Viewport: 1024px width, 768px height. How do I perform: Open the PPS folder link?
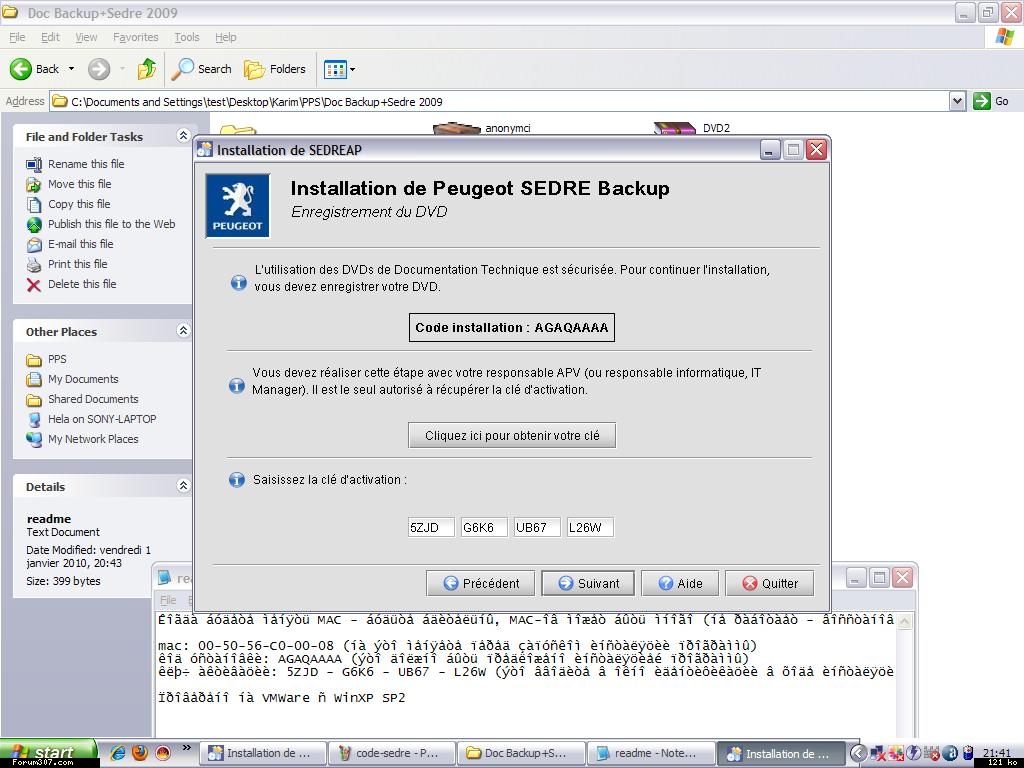tap(57, 359)
